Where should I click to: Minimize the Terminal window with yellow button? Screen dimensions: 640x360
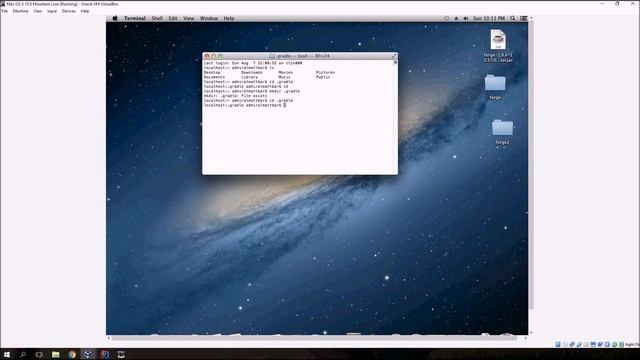213,56
